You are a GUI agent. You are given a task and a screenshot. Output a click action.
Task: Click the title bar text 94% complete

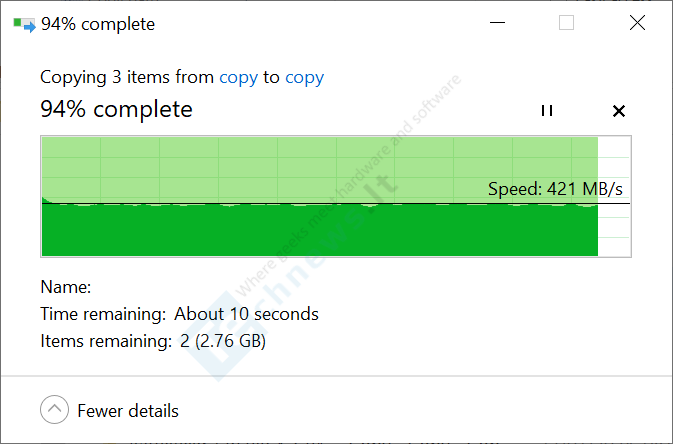[98, 24]
